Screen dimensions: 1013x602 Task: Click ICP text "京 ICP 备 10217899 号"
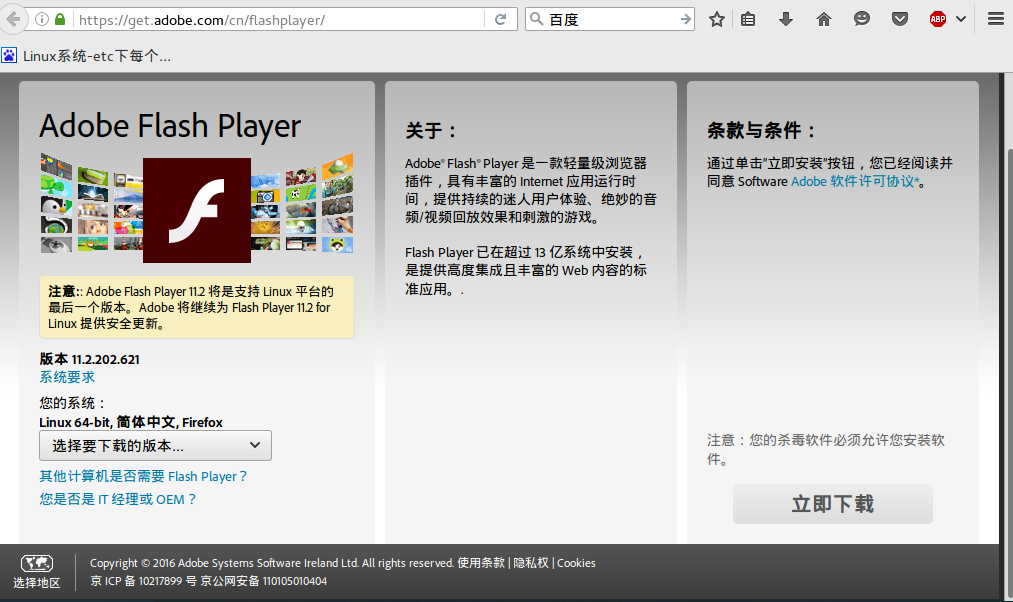pyautogui.click(x=143, y=581)
